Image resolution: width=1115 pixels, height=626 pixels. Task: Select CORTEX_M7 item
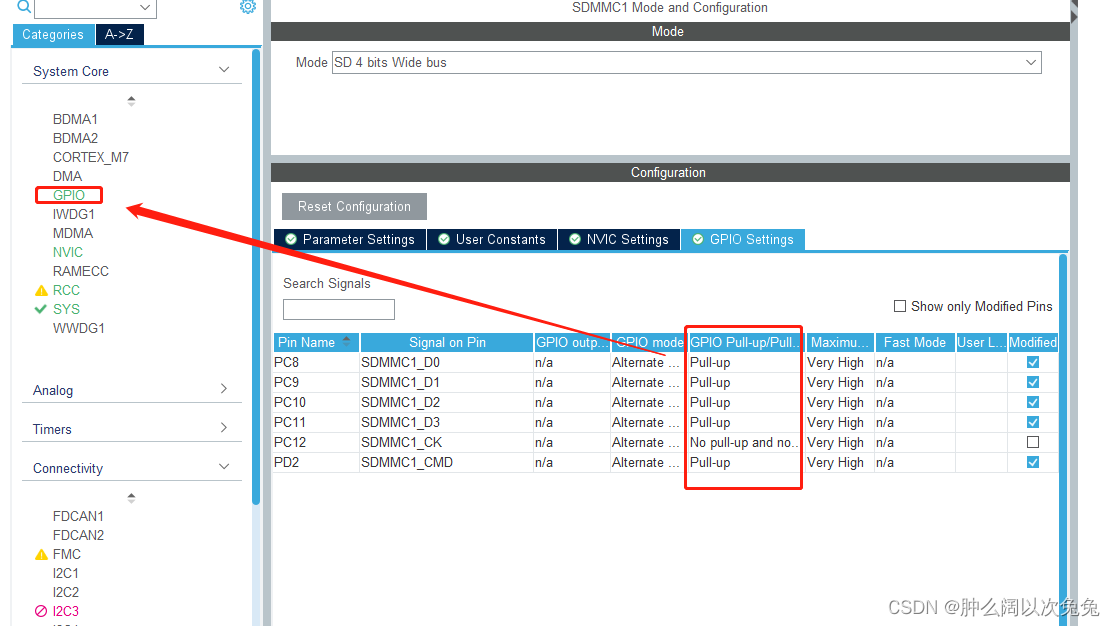91,157
